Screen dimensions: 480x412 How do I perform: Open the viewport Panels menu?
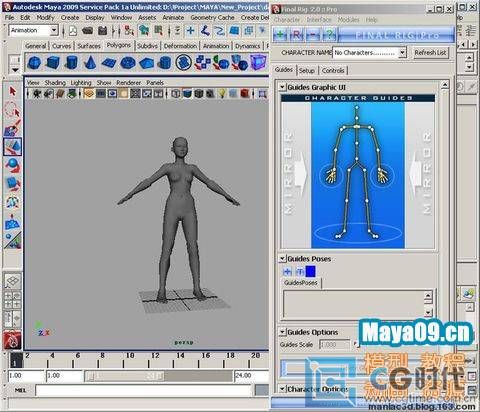point(155,82)
